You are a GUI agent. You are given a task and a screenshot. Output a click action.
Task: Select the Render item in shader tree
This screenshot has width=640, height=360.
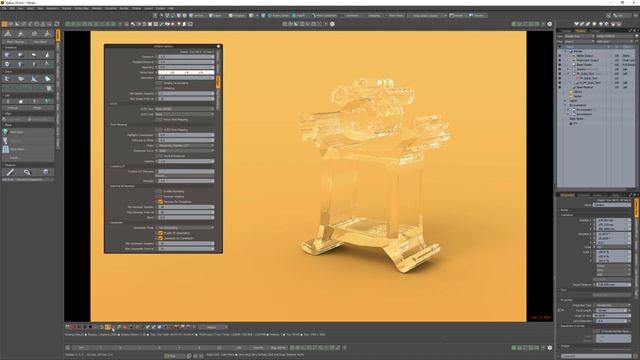point(578,51)
